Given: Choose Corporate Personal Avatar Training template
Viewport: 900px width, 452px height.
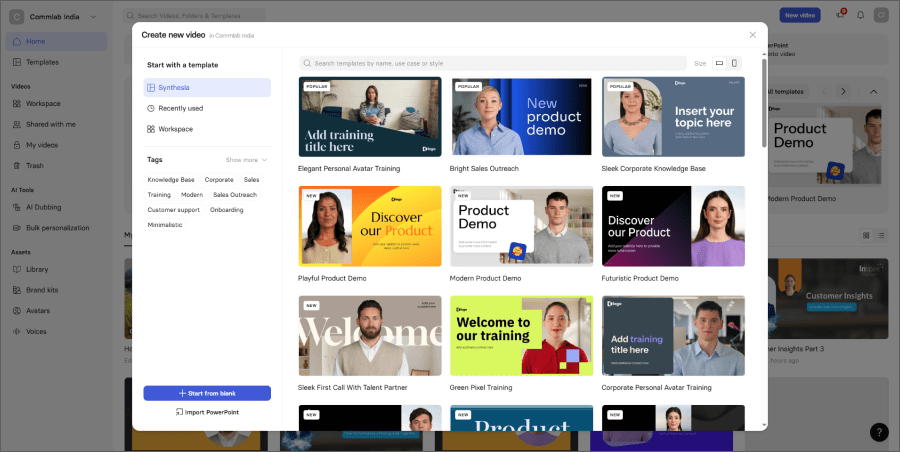Looking at the screenshot, I should pos(673,335).
